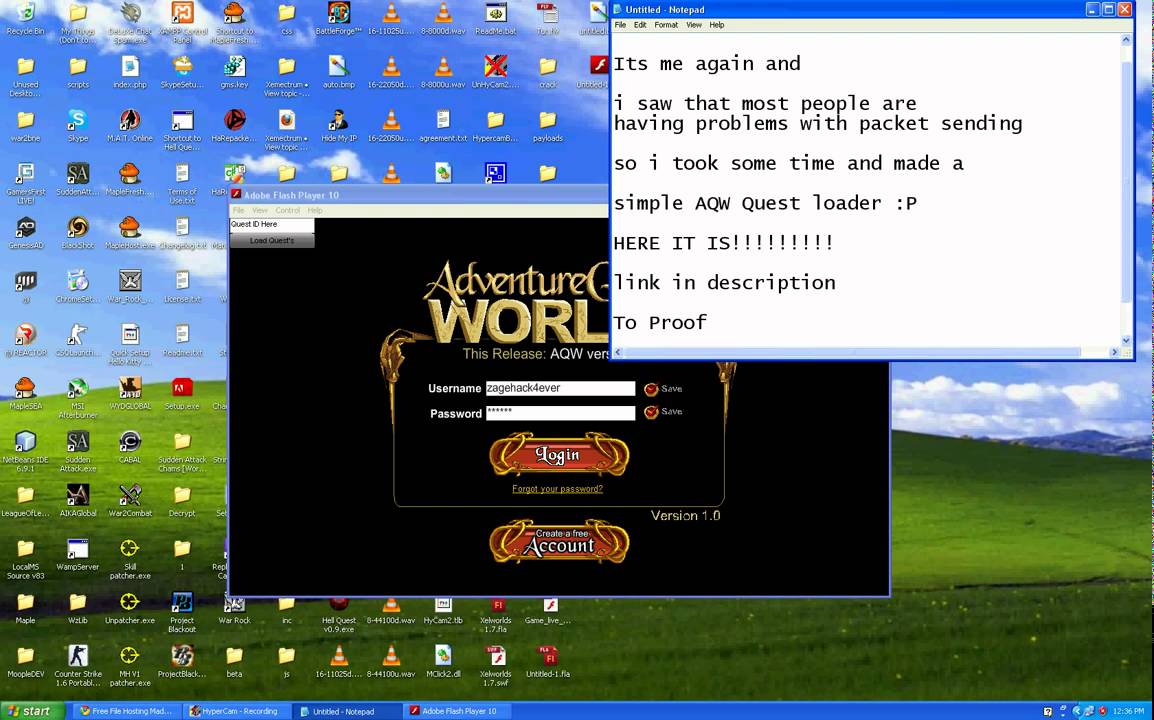1154x720 pixels.
Task: Open the LocalMS Source v83 folder
Action: [x=25, y=548]
